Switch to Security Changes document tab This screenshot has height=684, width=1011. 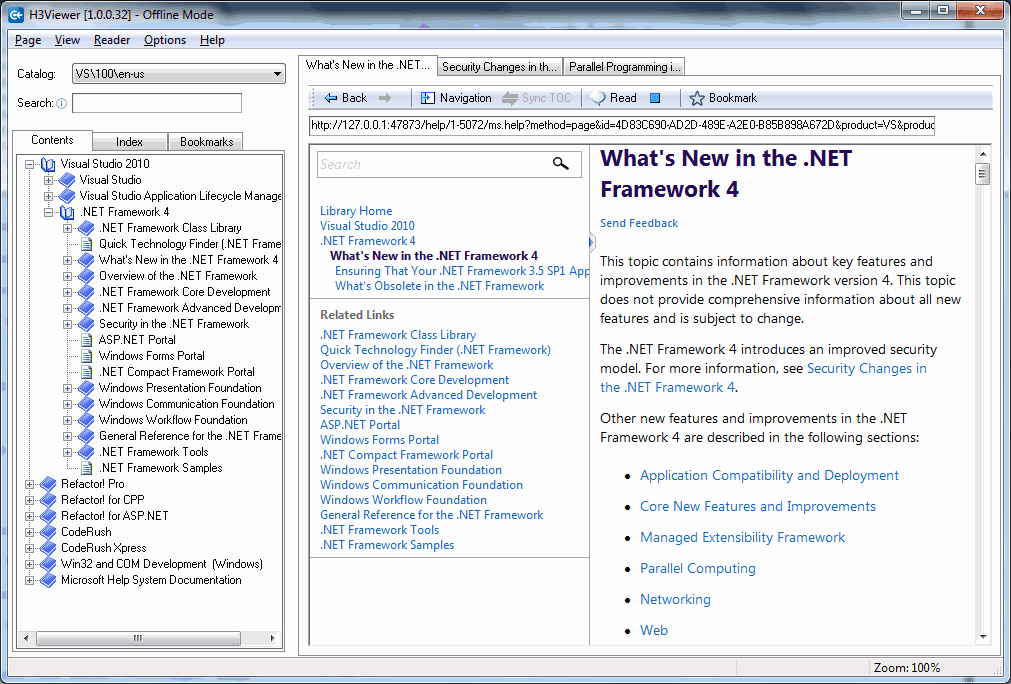coord(500,67)
